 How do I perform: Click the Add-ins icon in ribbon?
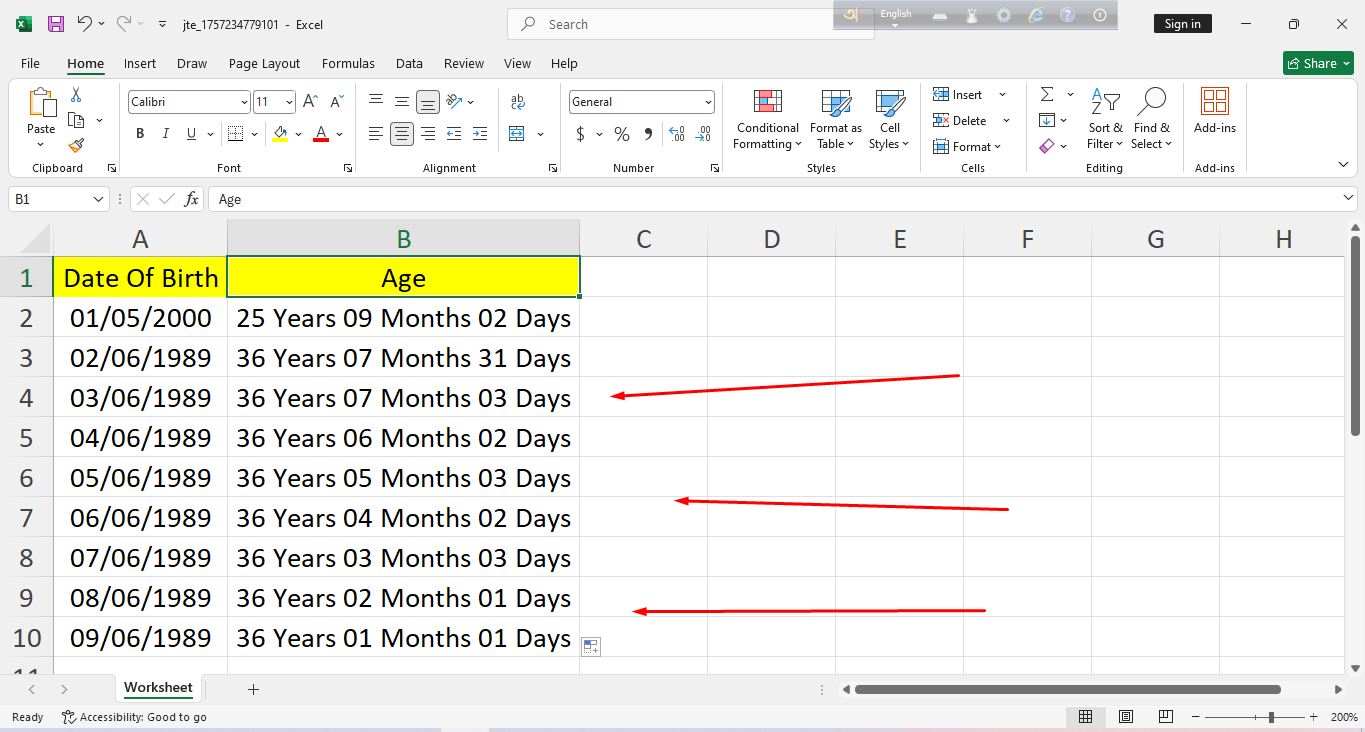tap(1214, 103)
